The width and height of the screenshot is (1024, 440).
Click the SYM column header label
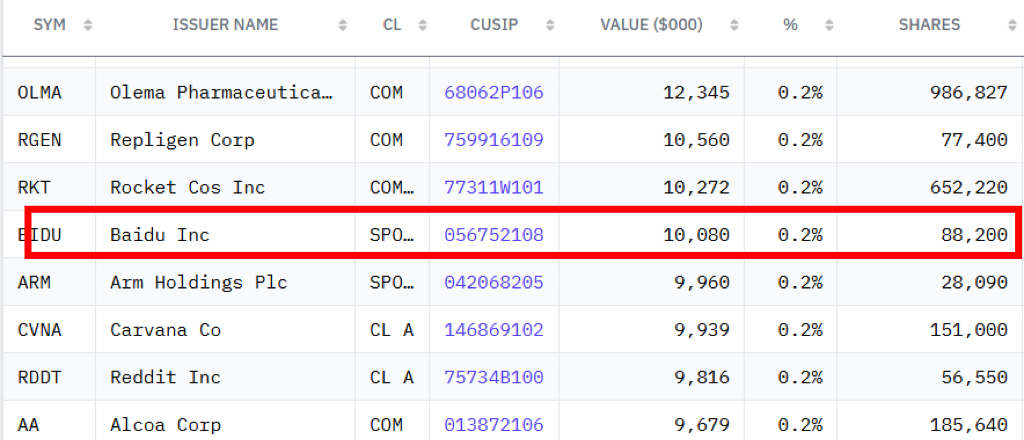point(50,25)
